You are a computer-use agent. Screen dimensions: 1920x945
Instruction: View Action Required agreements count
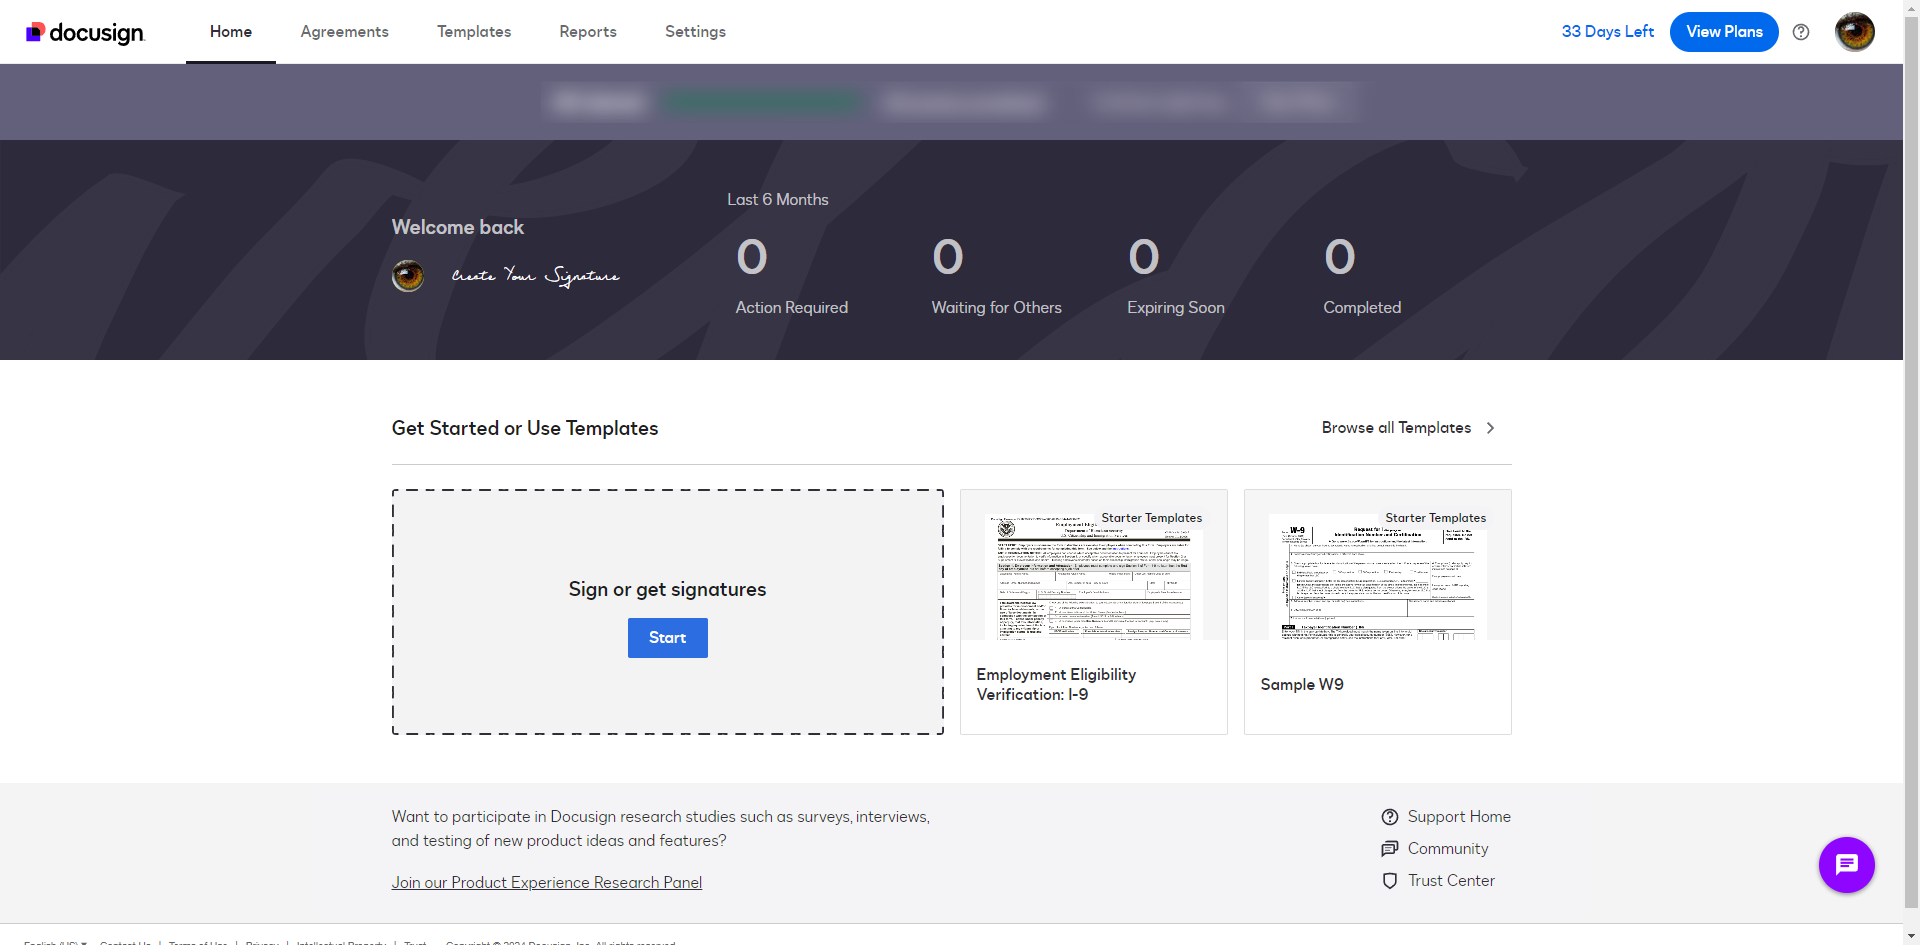click(792, 275)
